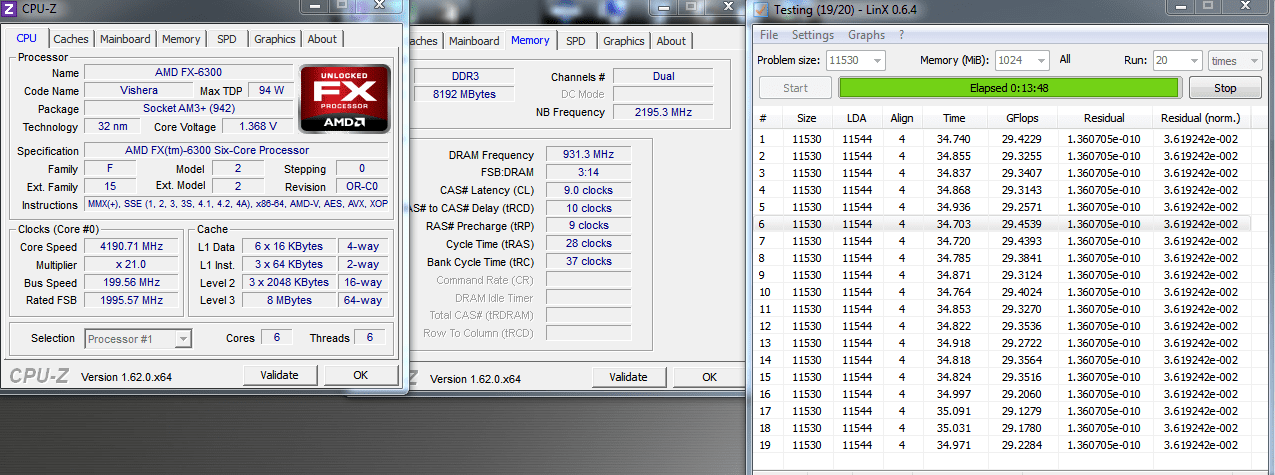Open SPD tab in rear CPU-Z window
Viewport: 1275px width, 475px height.
coord(576,41)
